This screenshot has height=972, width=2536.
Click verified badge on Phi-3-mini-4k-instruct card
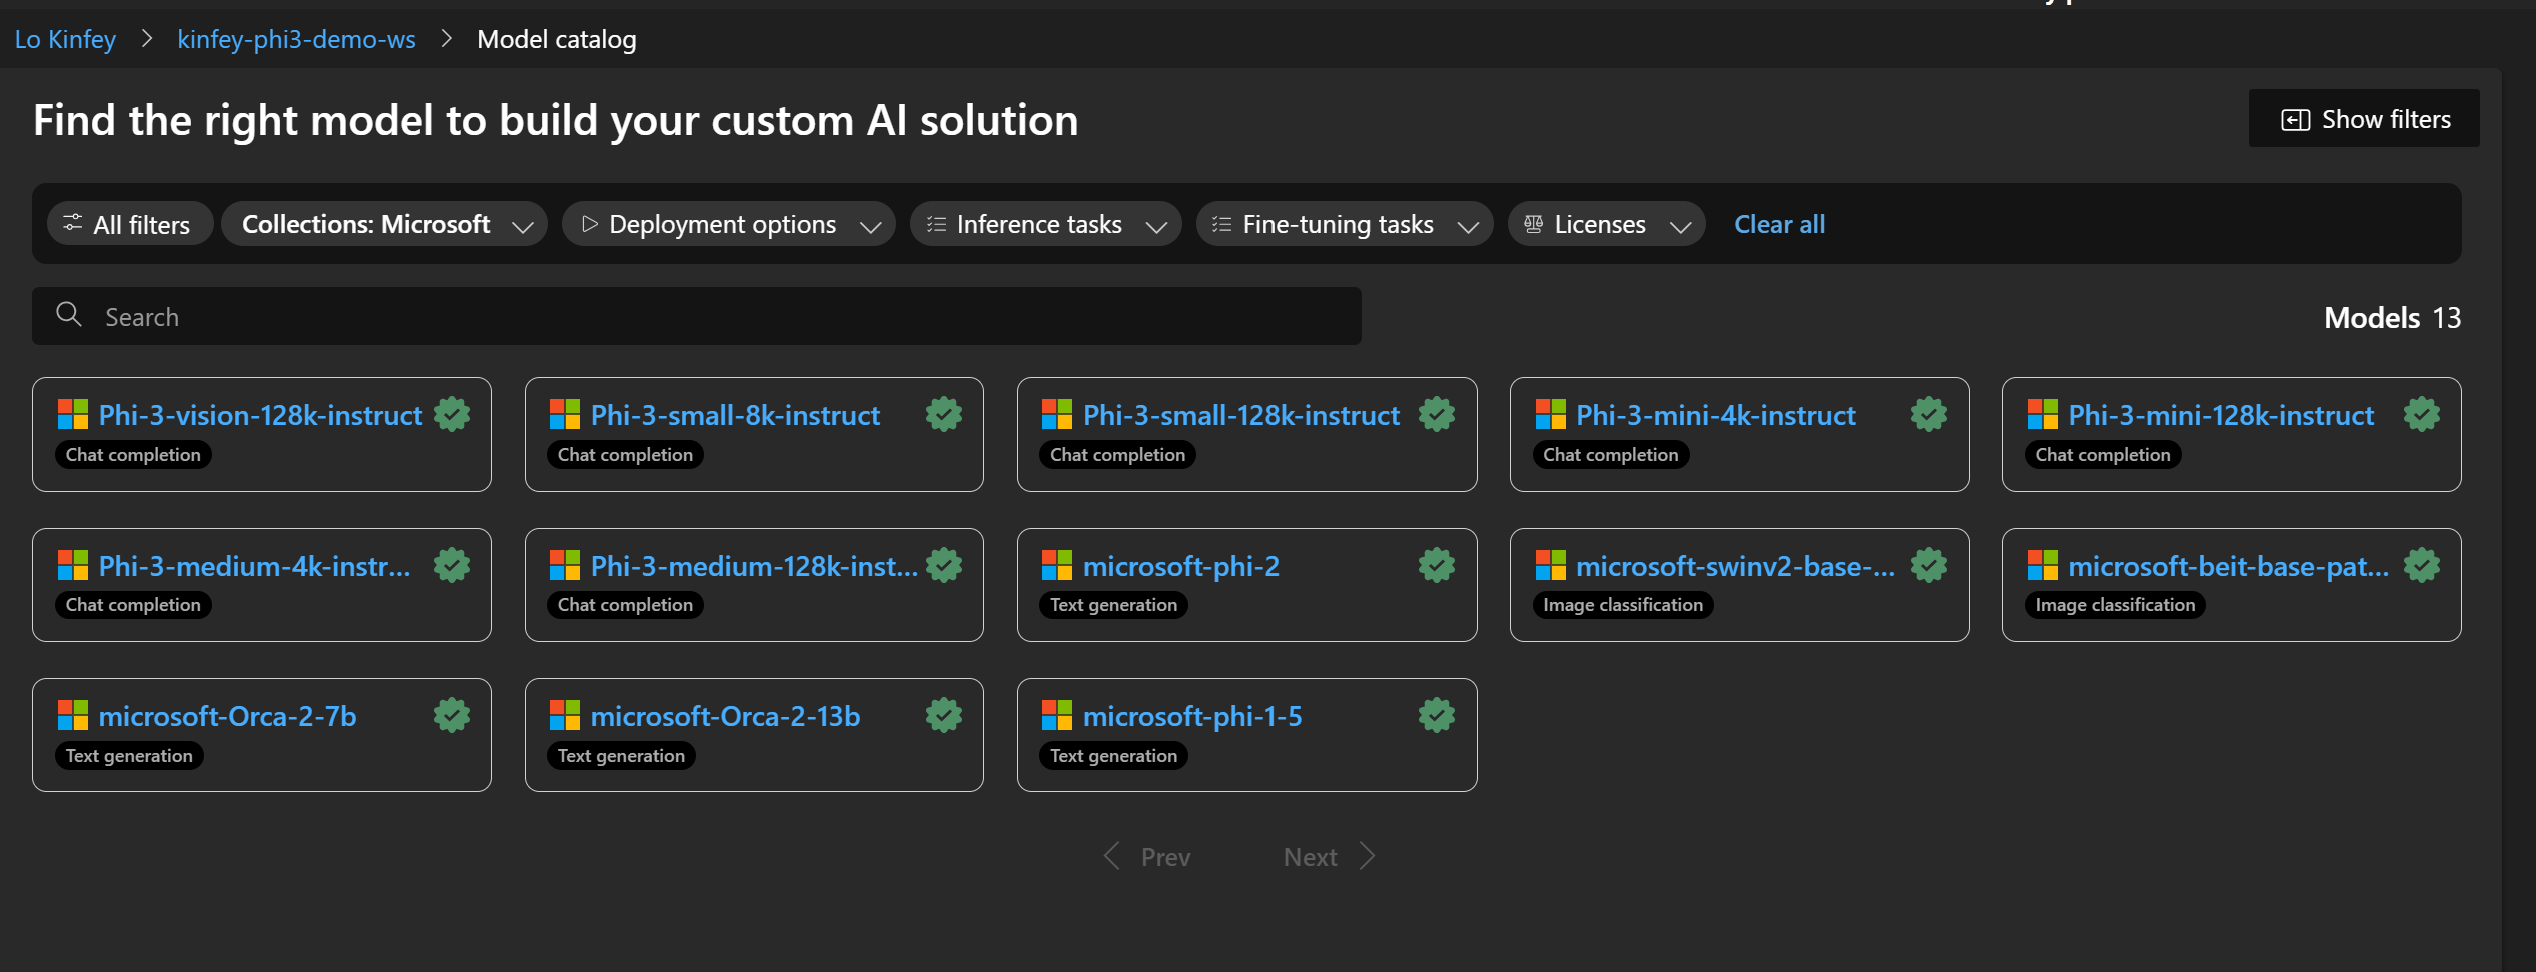click(x=1929, y=414)
